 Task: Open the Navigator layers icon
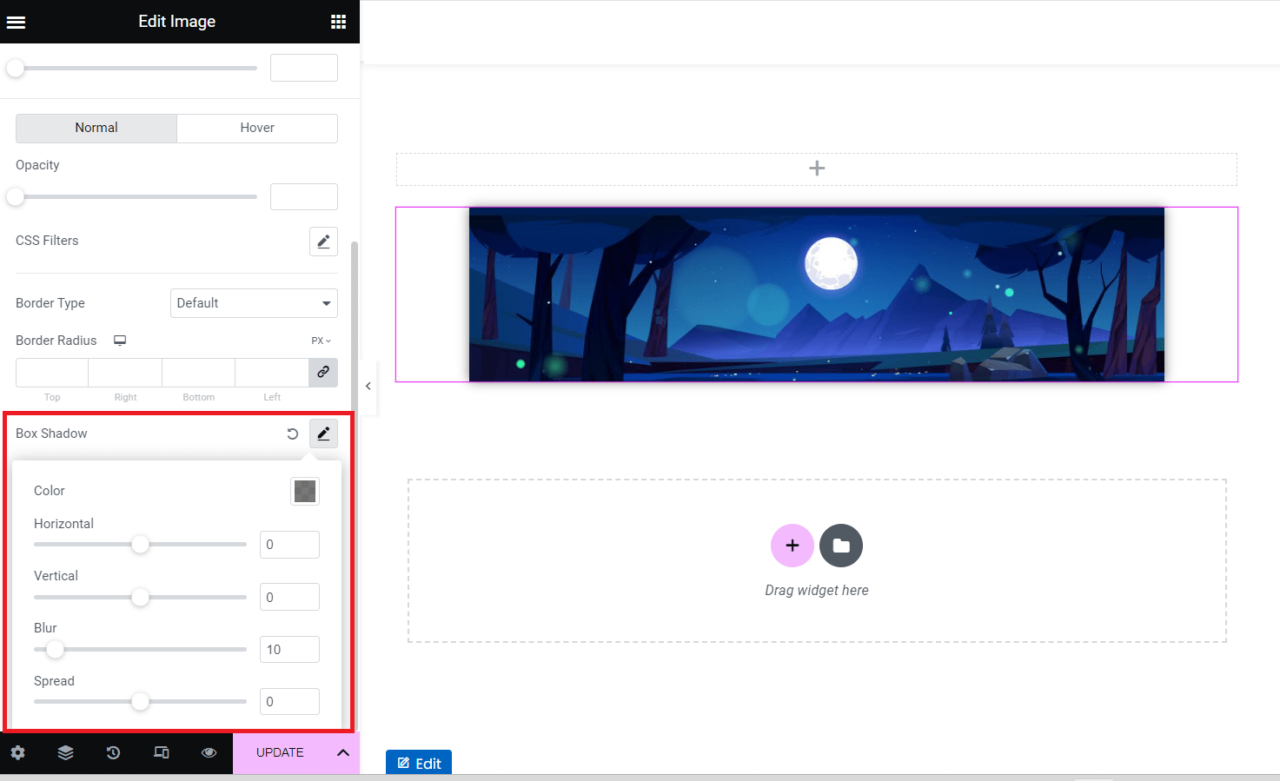point(65,752)
